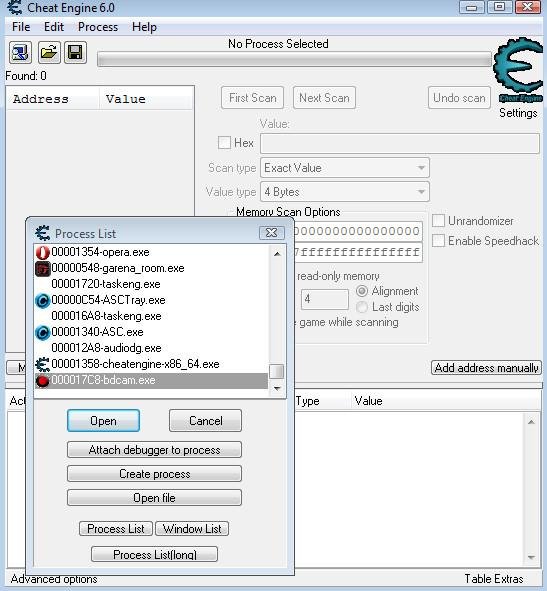Open the Edit menu
The image size is (547, 591).
(x=54, y=27)
